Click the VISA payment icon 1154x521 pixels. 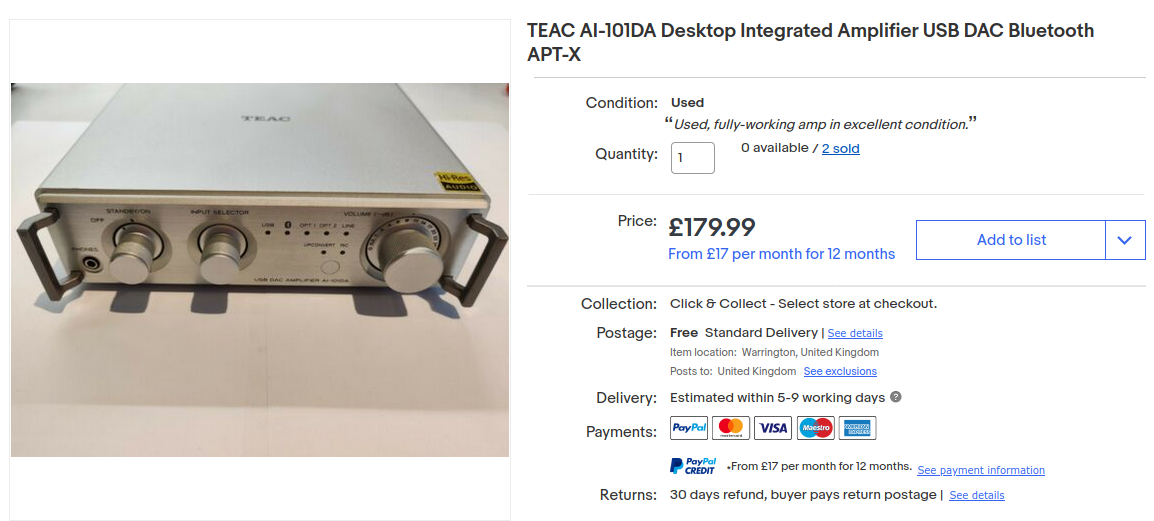click(x=773, y=428)
